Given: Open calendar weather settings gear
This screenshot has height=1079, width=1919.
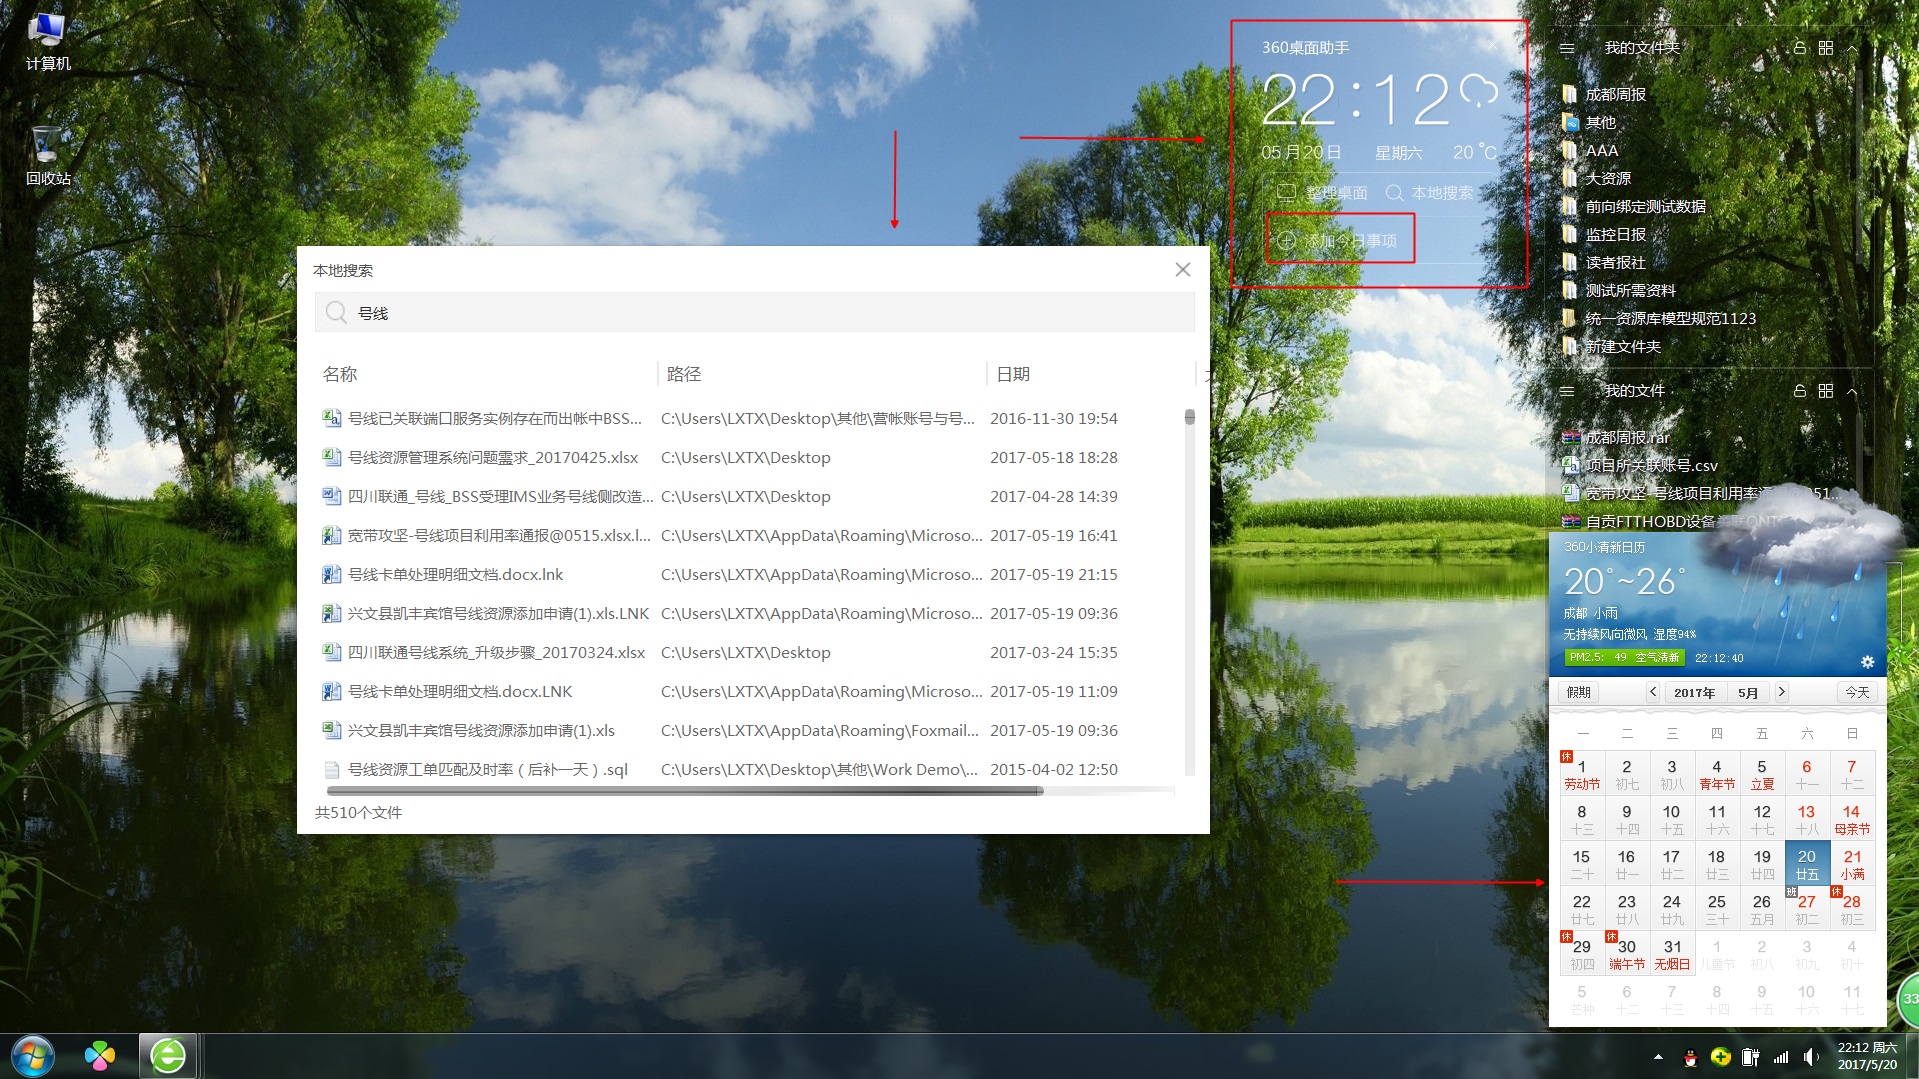Looking at the screenshot, I should click(x=1866, y=661).
